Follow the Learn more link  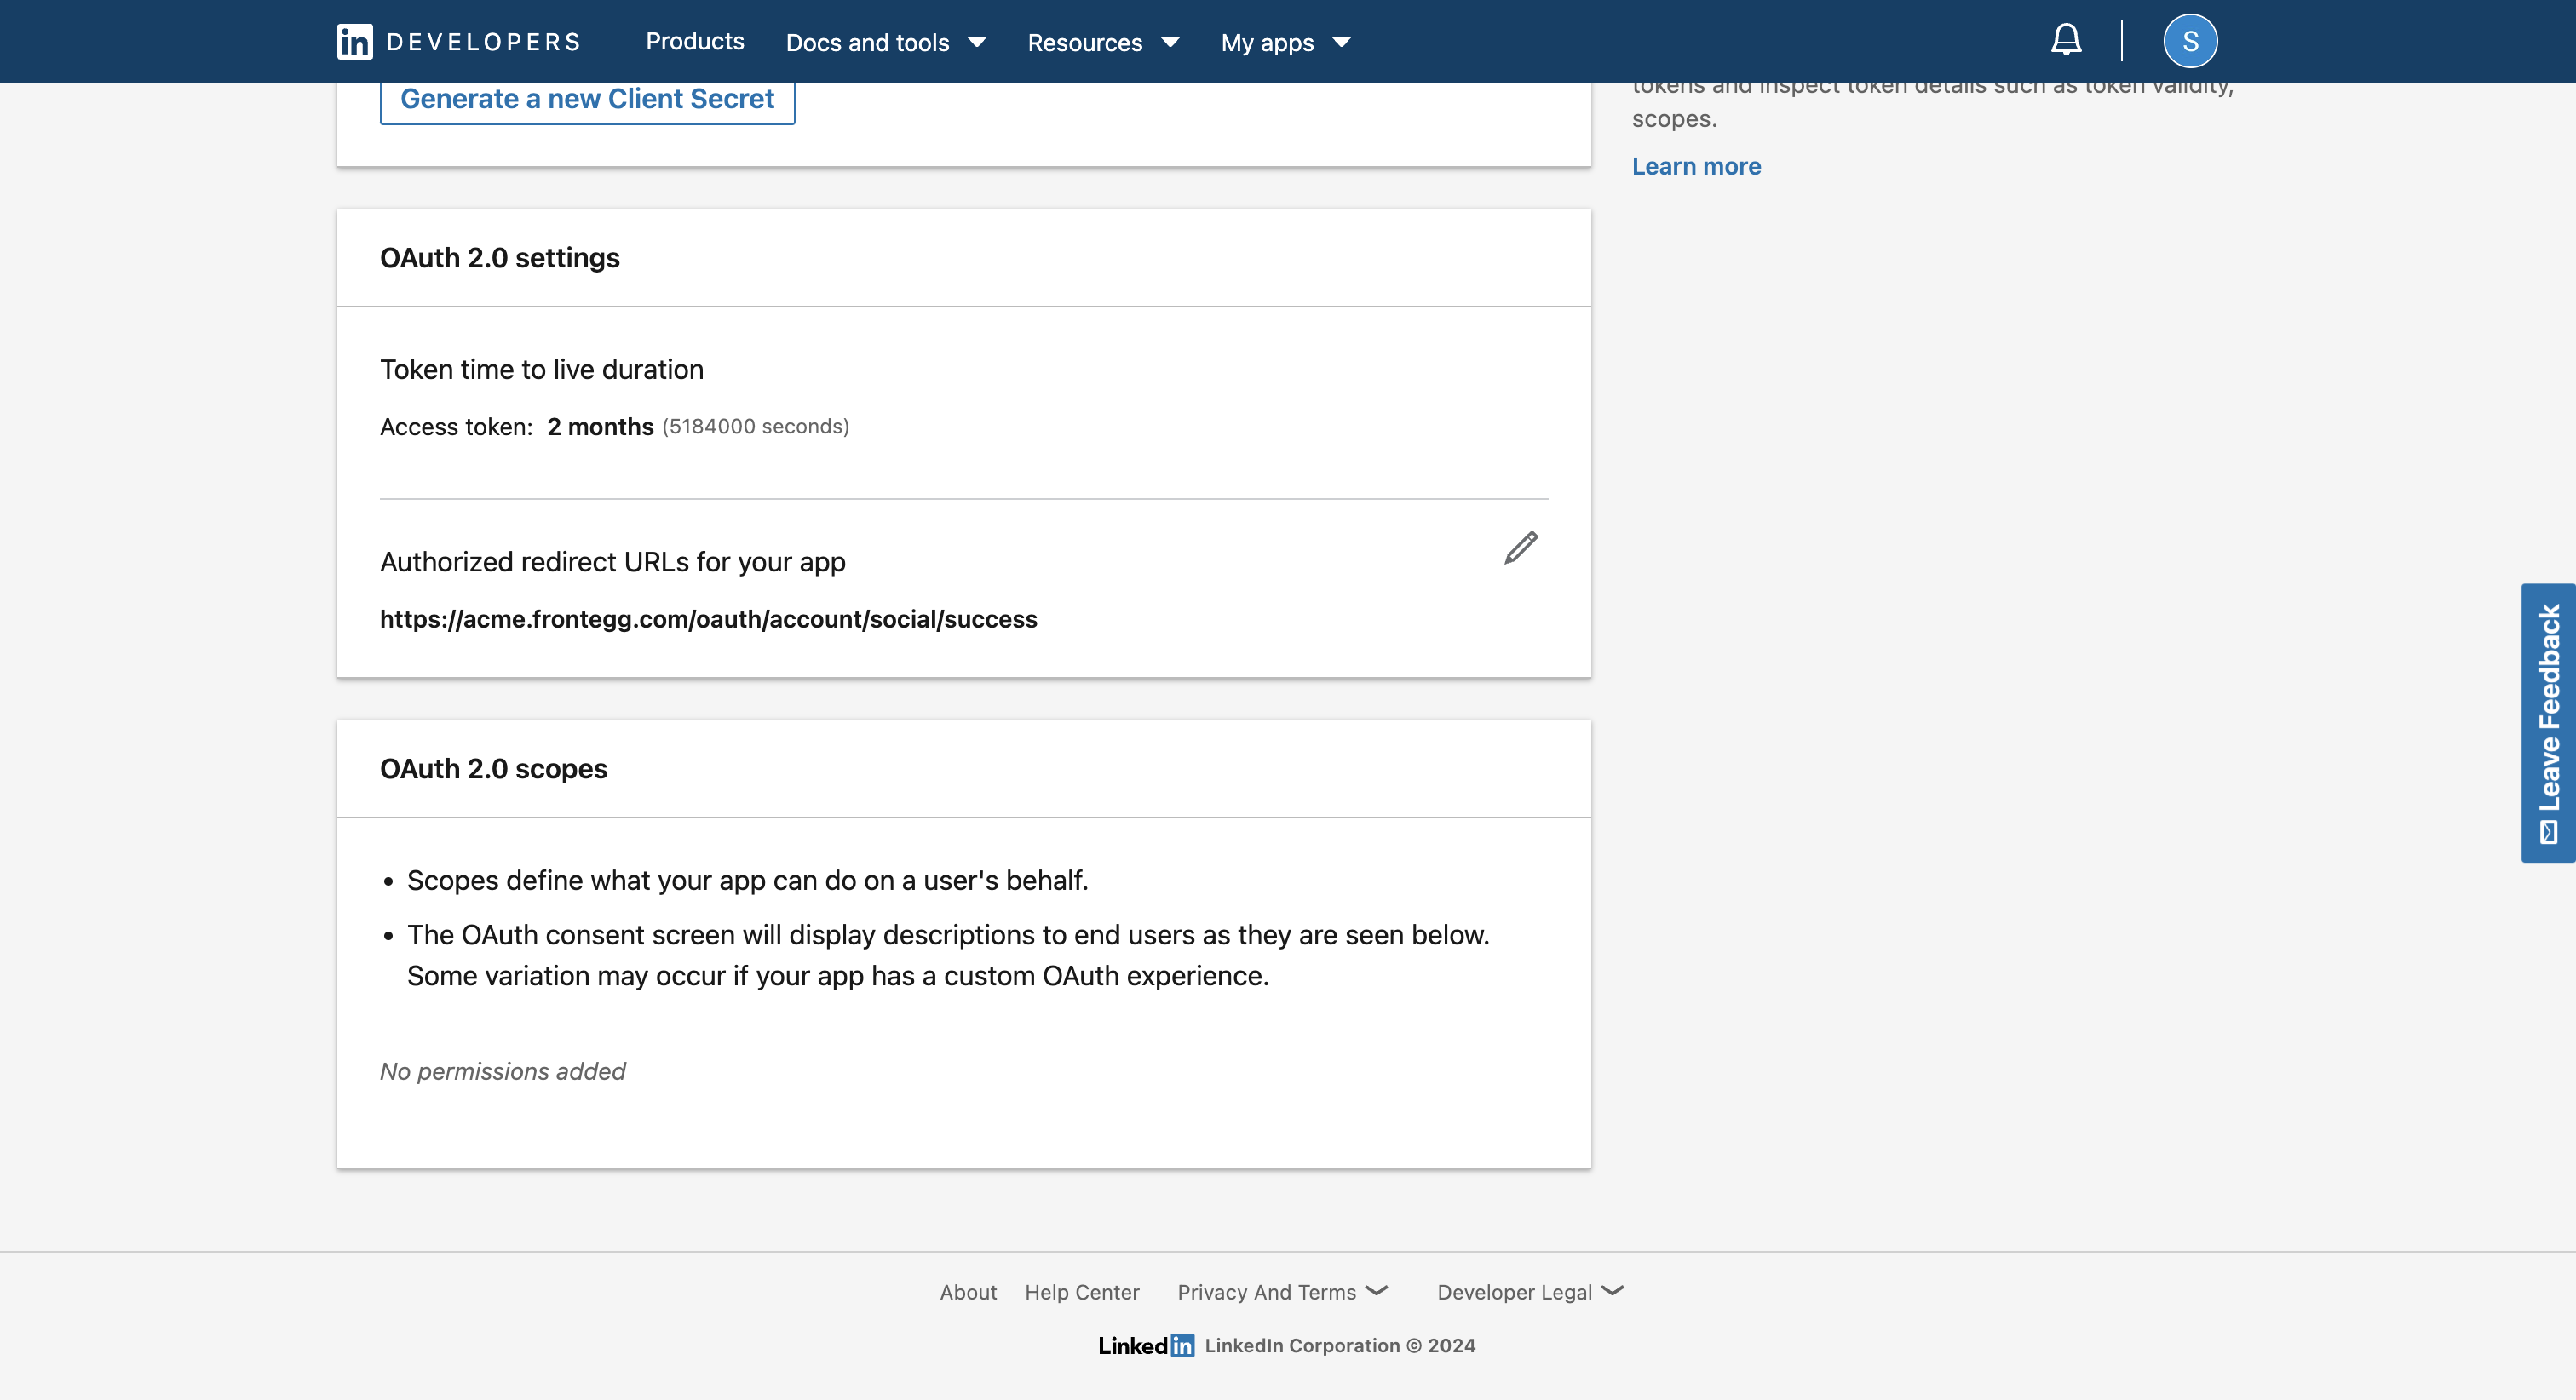click(1696, 166)
